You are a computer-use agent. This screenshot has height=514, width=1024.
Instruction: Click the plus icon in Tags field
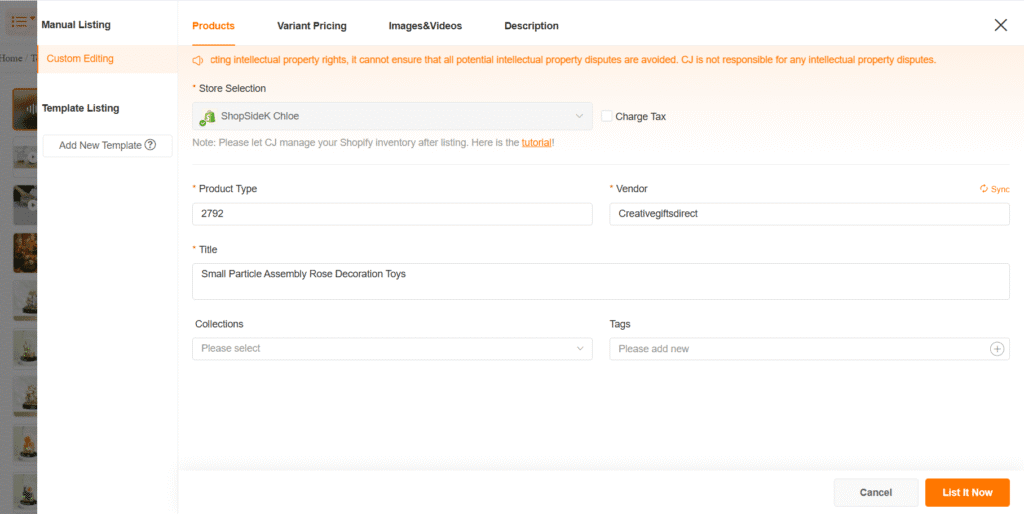coord(996,349)
